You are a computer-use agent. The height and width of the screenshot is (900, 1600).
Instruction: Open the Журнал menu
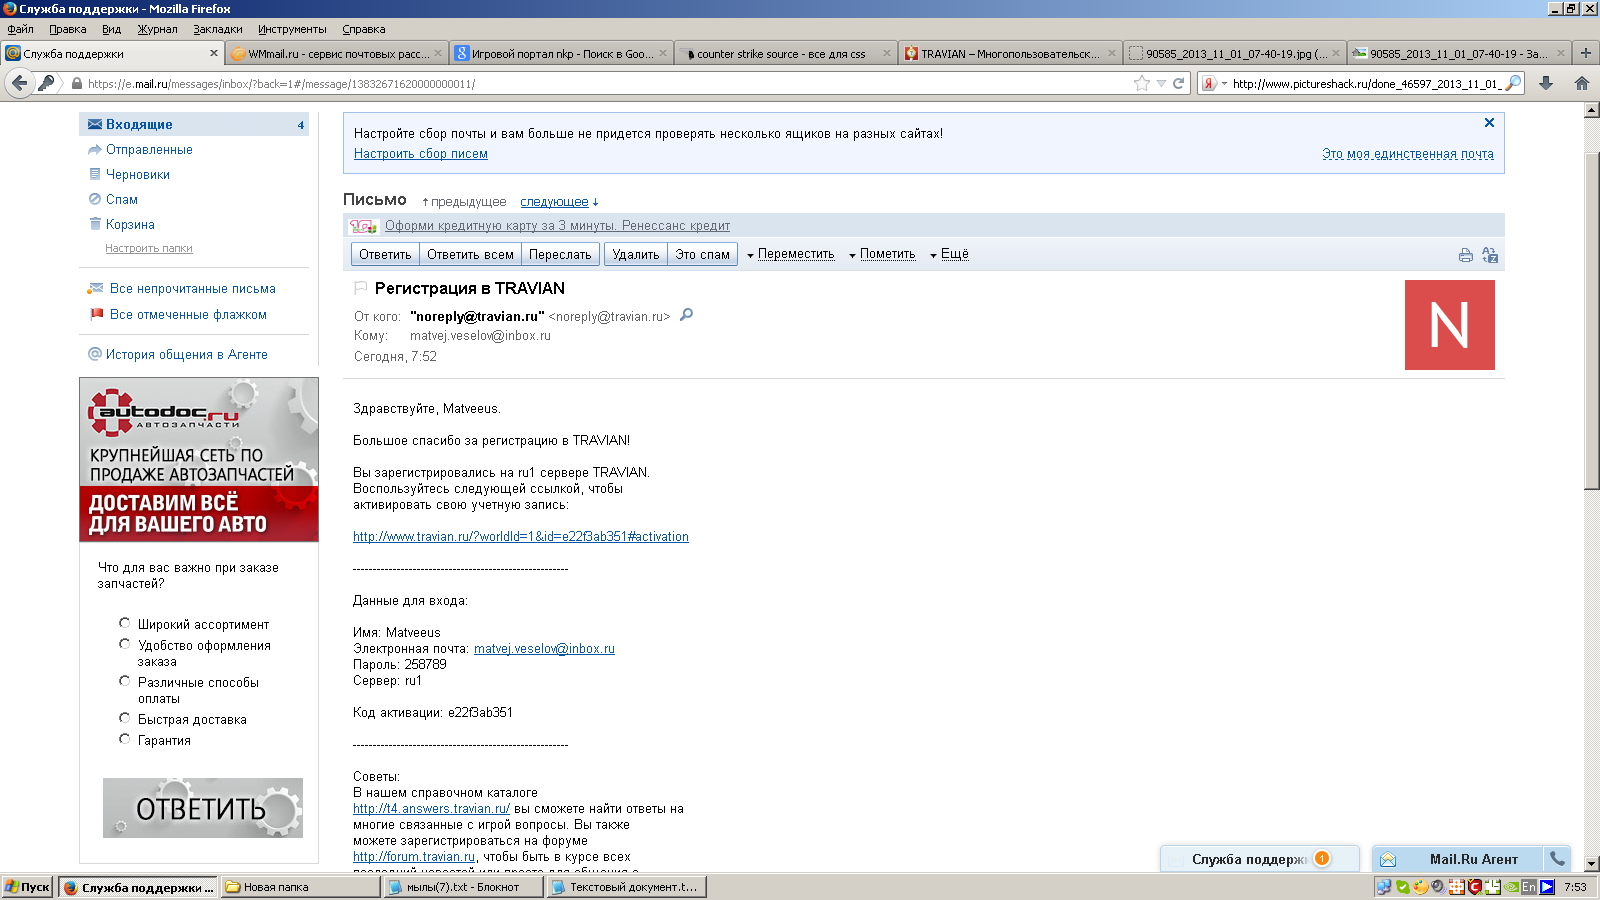(157, 29)
